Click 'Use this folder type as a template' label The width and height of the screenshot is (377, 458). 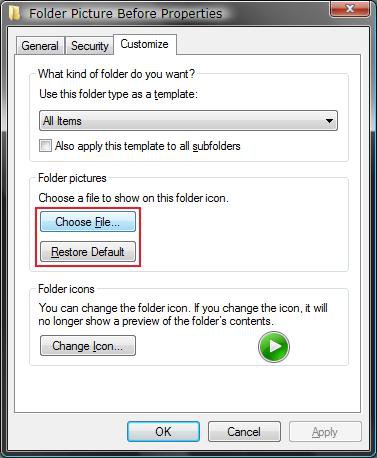118,94
